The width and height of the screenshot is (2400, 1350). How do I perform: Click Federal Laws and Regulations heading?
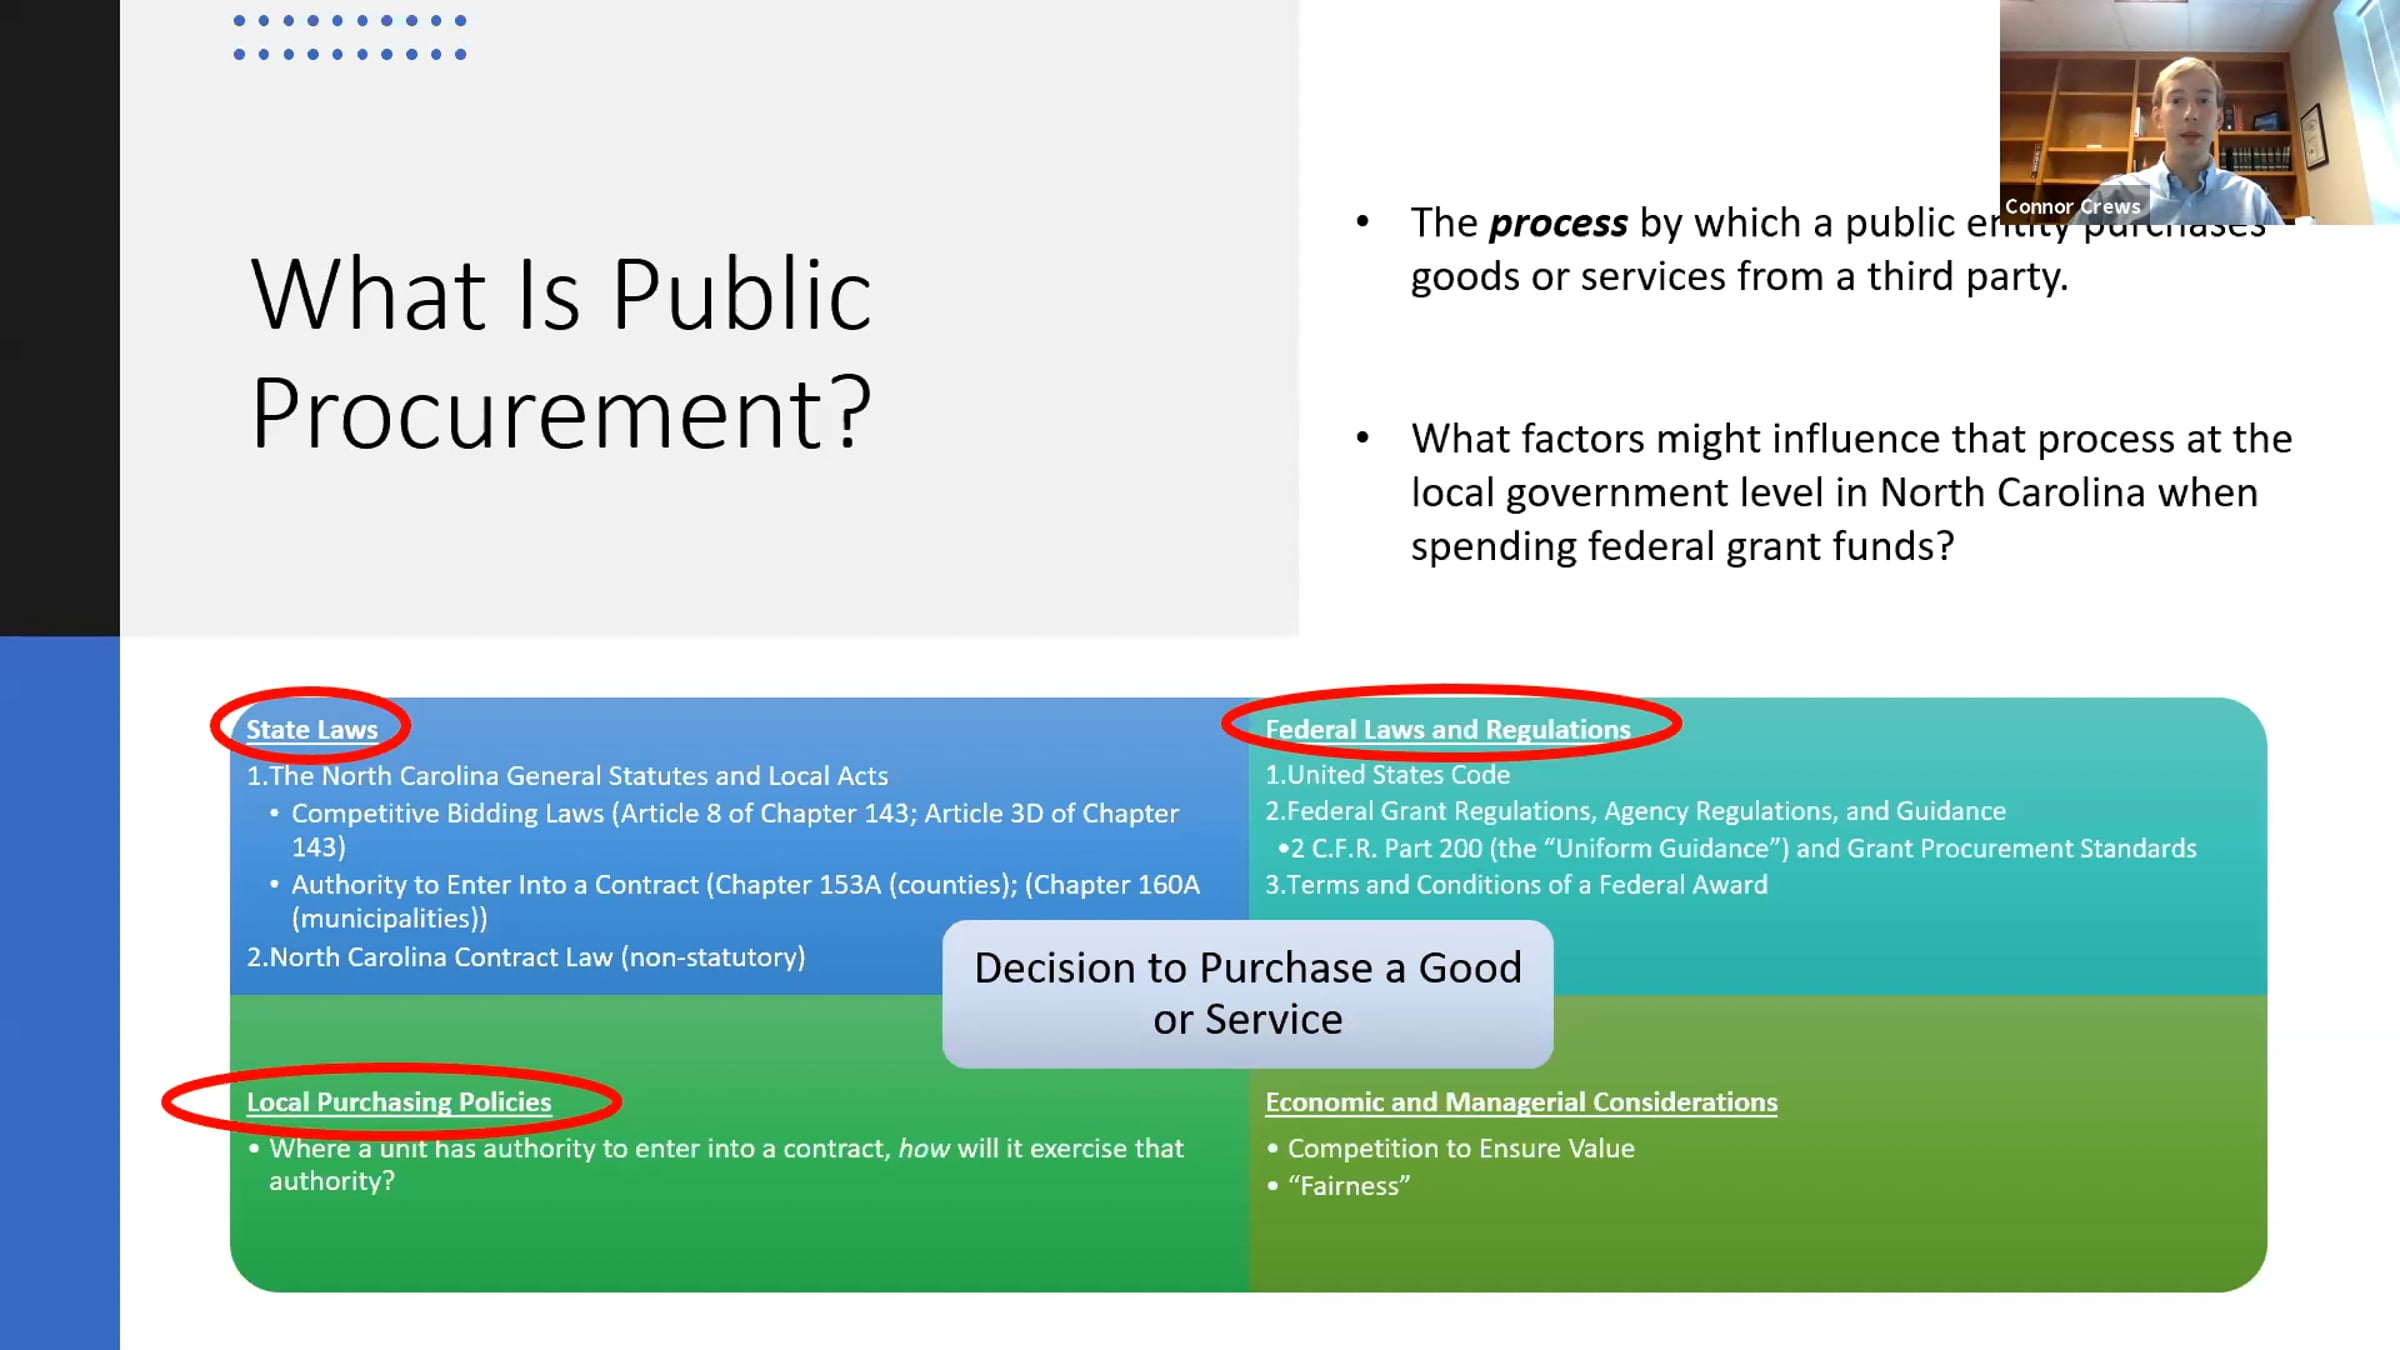coord(1447,730)
